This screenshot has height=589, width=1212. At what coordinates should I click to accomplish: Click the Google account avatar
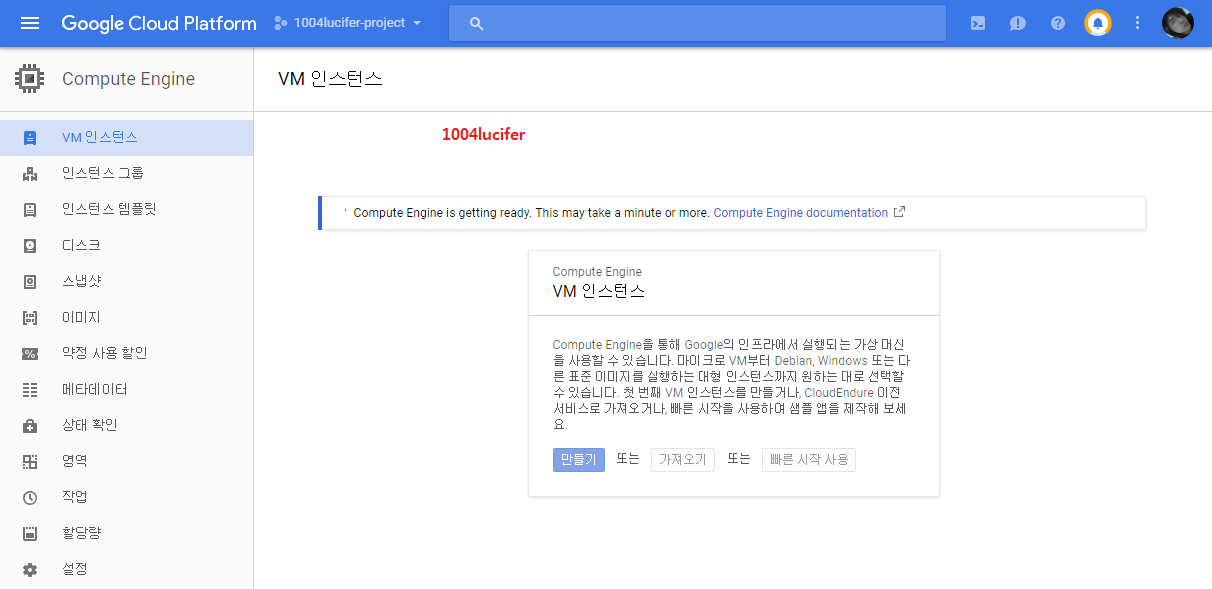1177,22
